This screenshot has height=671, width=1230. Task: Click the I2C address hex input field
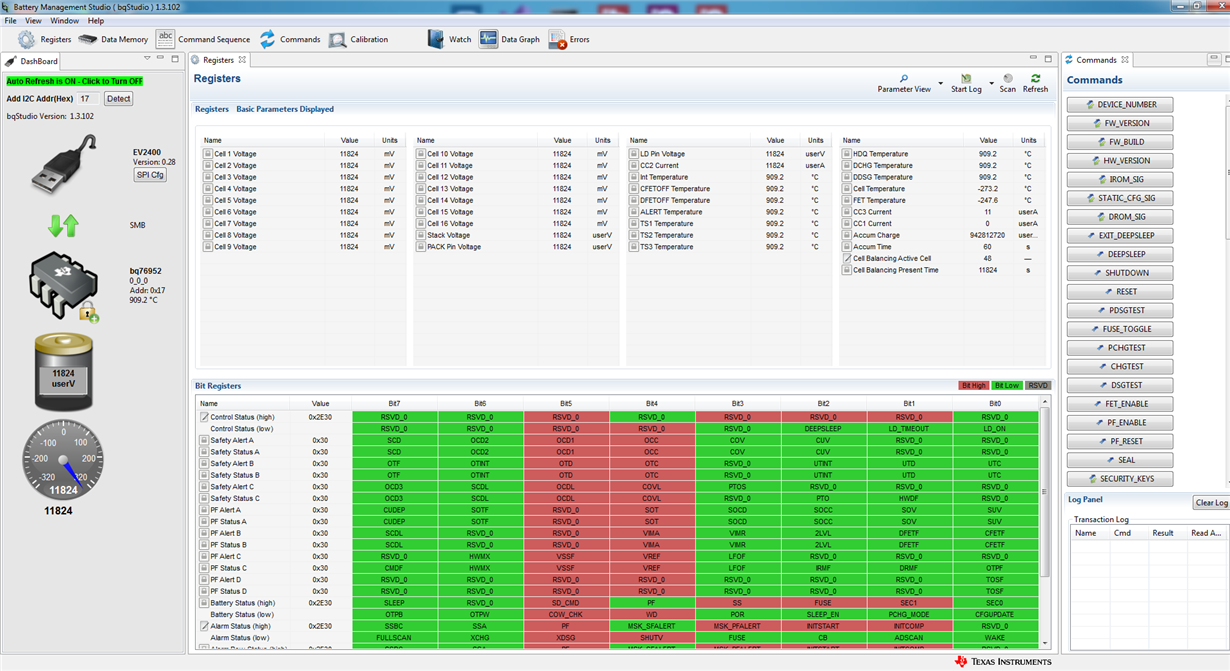point(88,99)
